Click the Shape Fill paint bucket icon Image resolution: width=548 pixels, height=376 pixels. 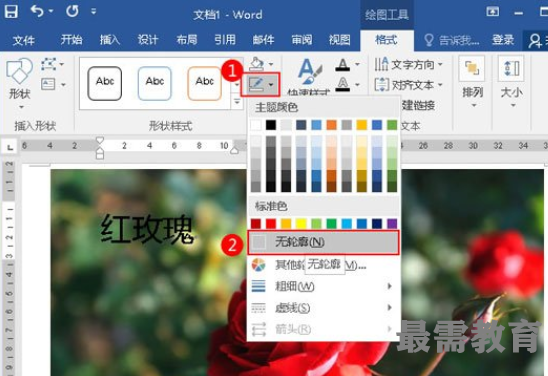tap(257, 64)
